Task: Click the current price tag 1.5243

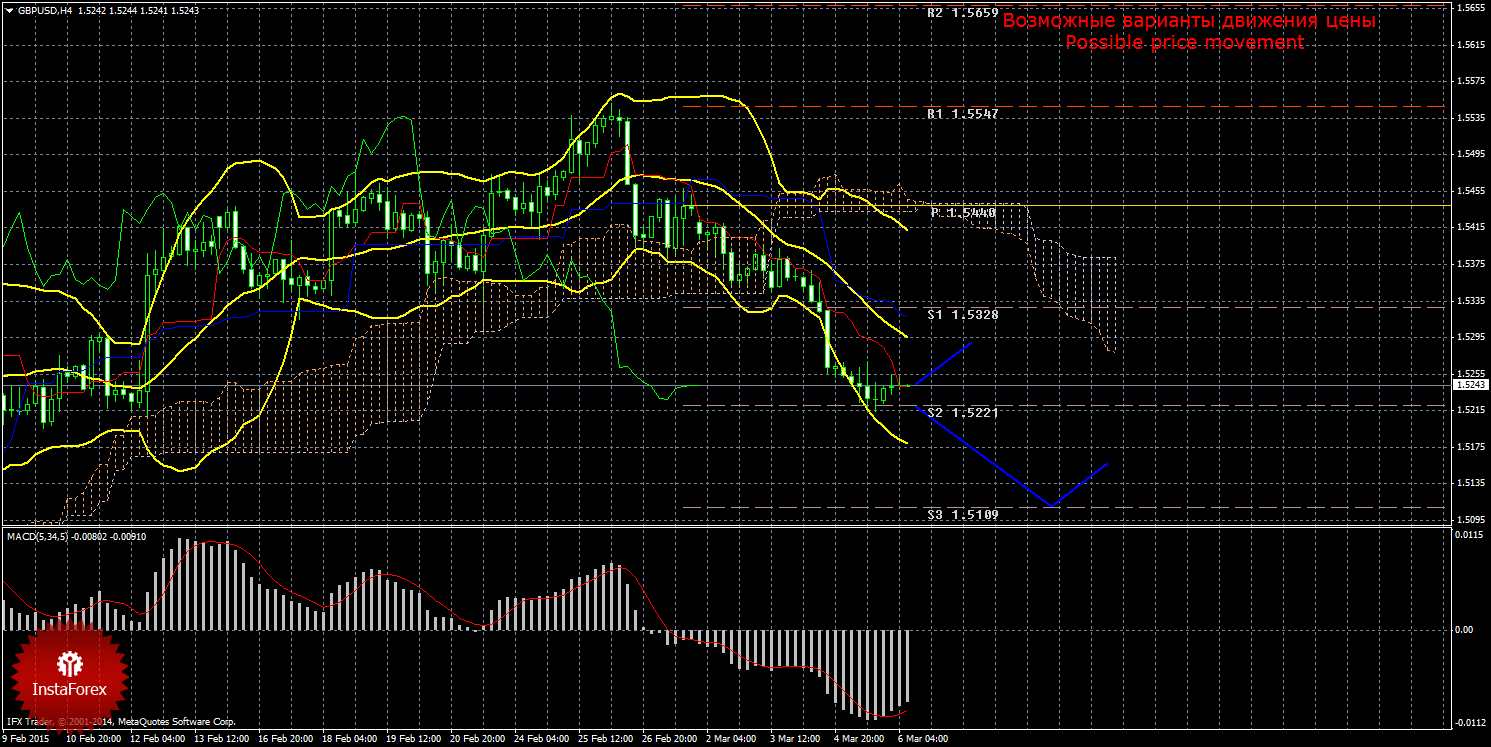Action: [x=1470, y=385]
